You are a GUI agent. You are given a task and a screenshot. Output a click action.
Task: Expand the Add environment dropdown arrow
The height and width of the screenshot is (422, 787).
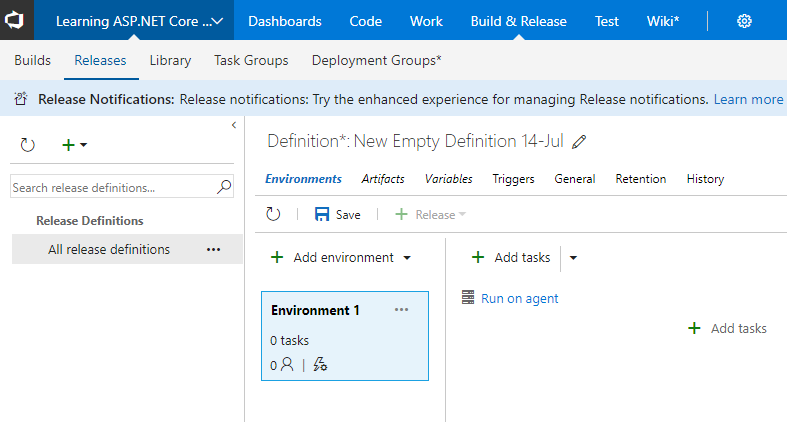407,258
